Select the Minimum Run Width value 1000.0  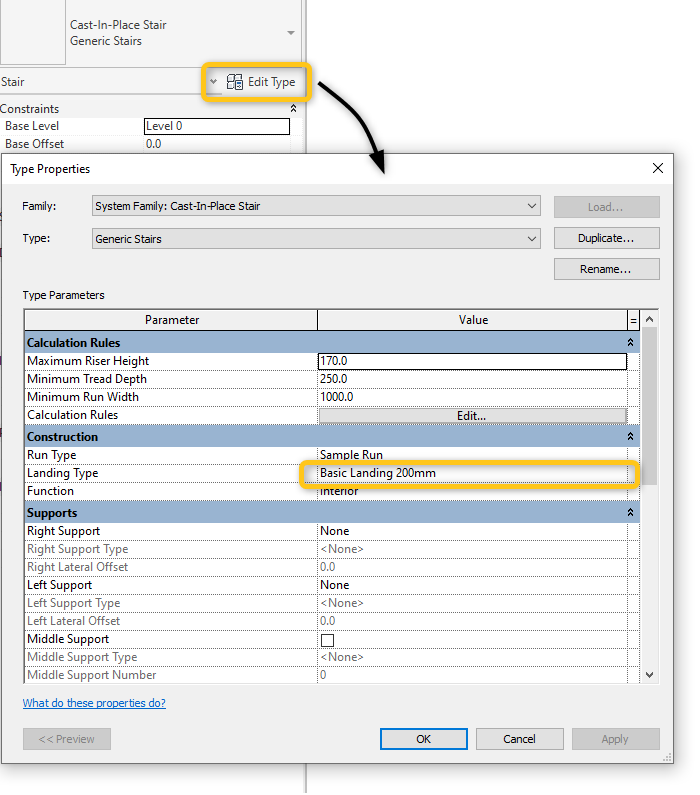tap(472, 397)
